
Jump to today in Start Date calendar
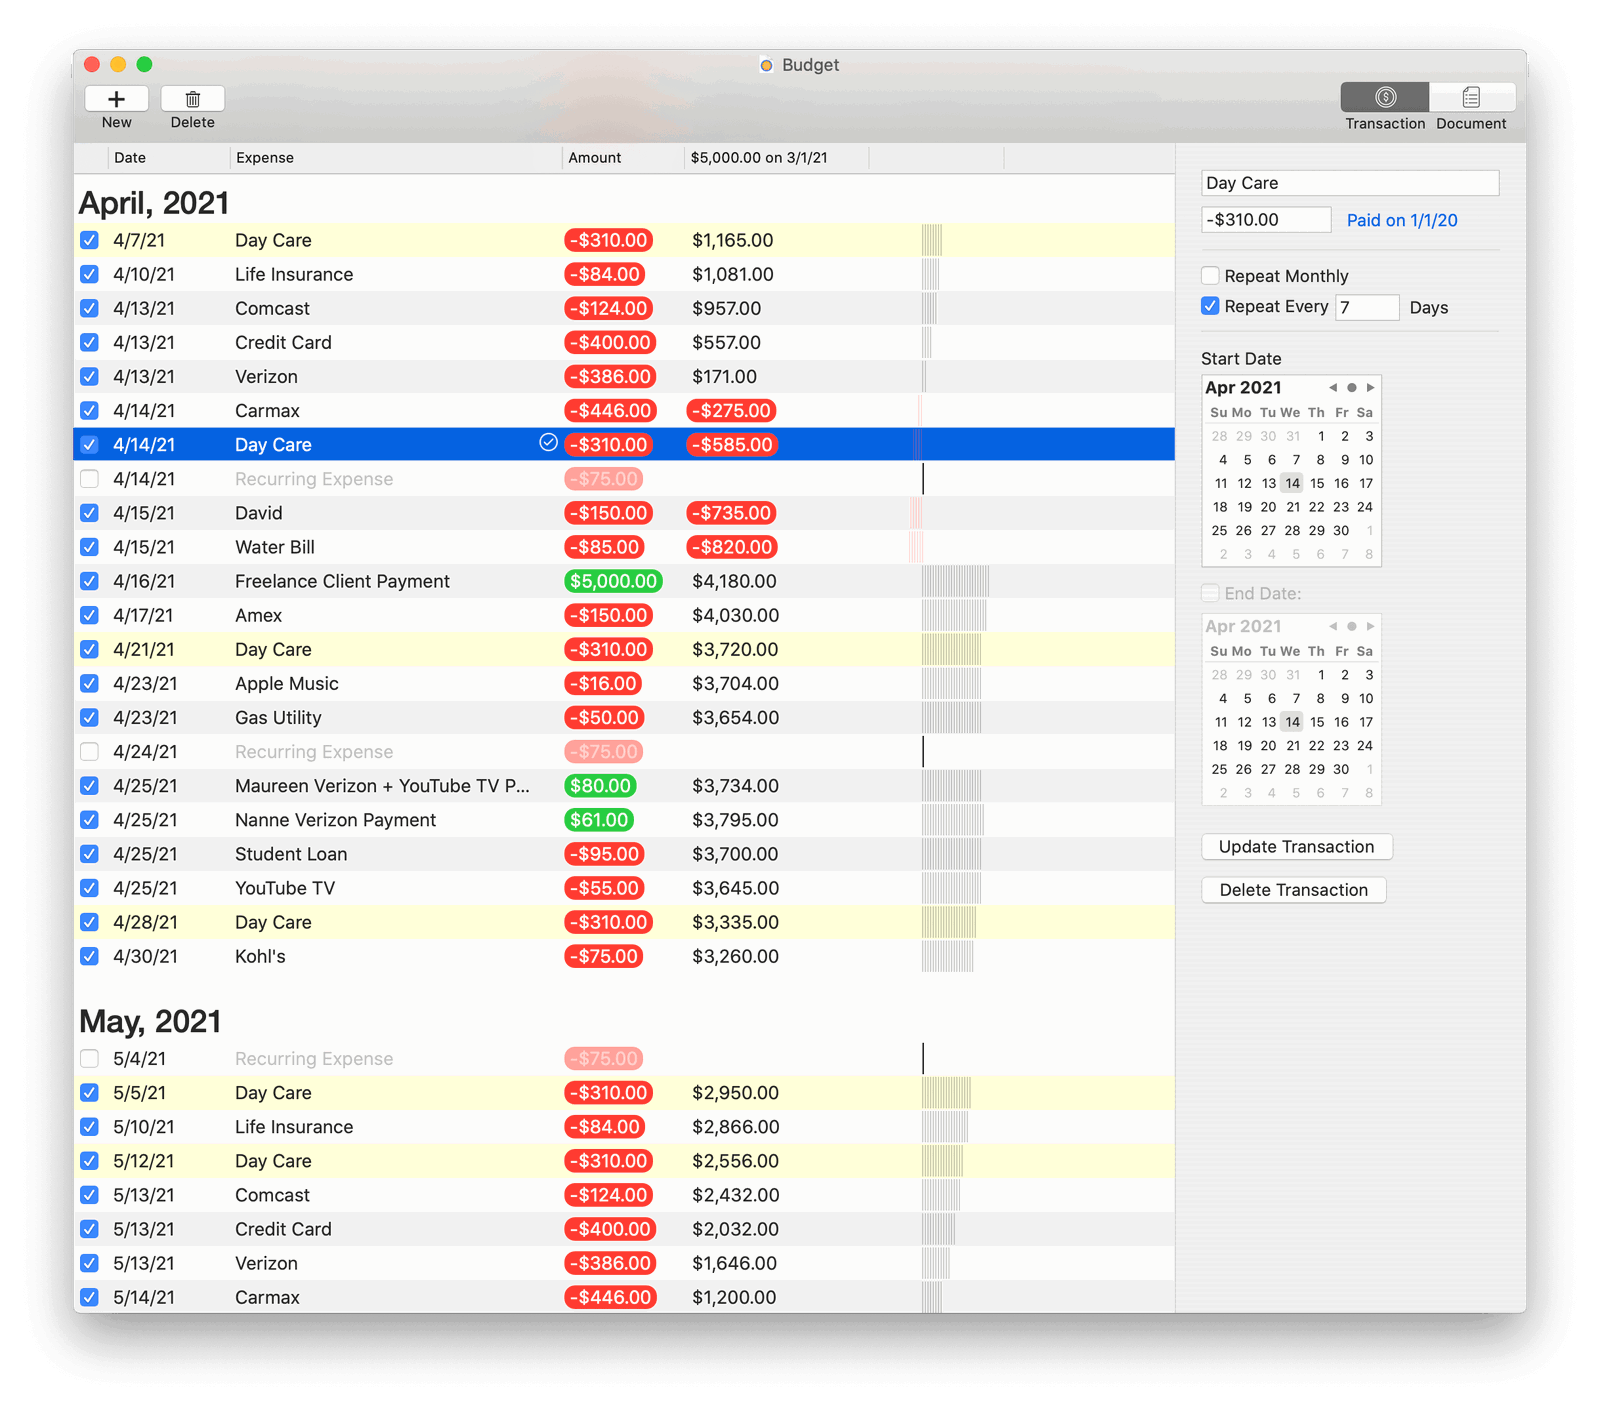(1352, 388)
